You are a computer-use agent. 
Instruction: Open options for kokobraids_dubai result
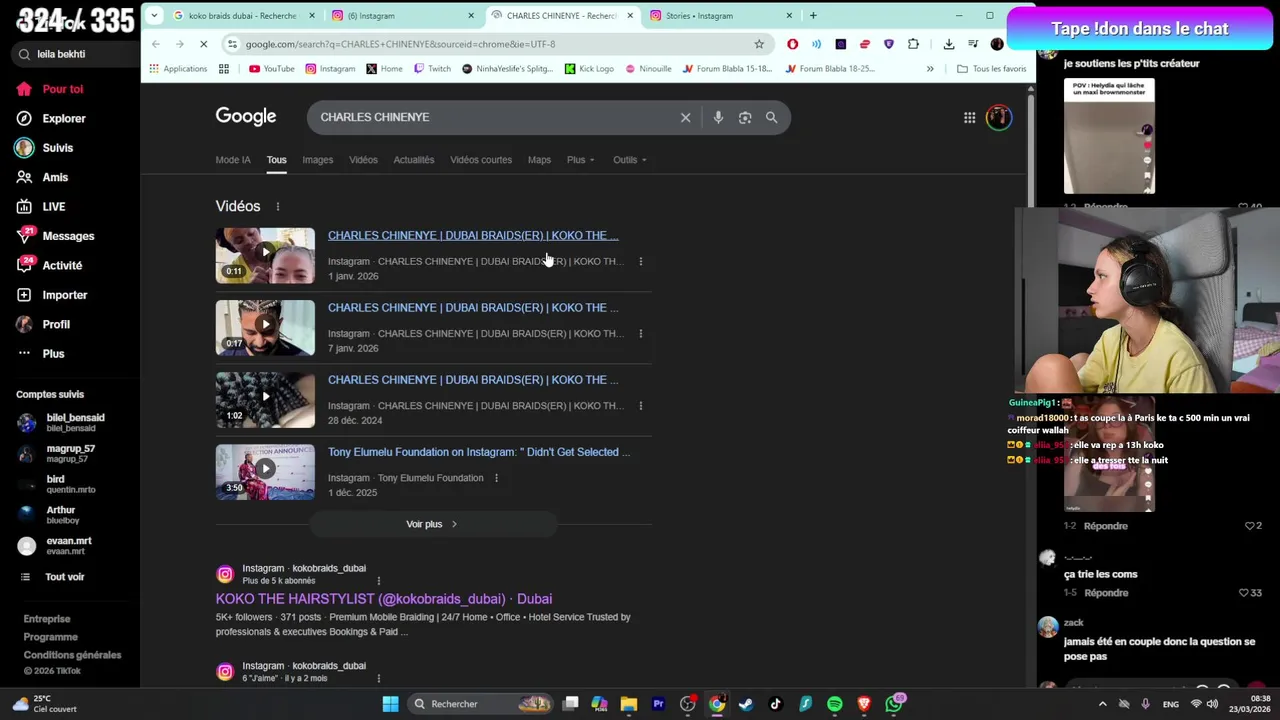[378, 581]
